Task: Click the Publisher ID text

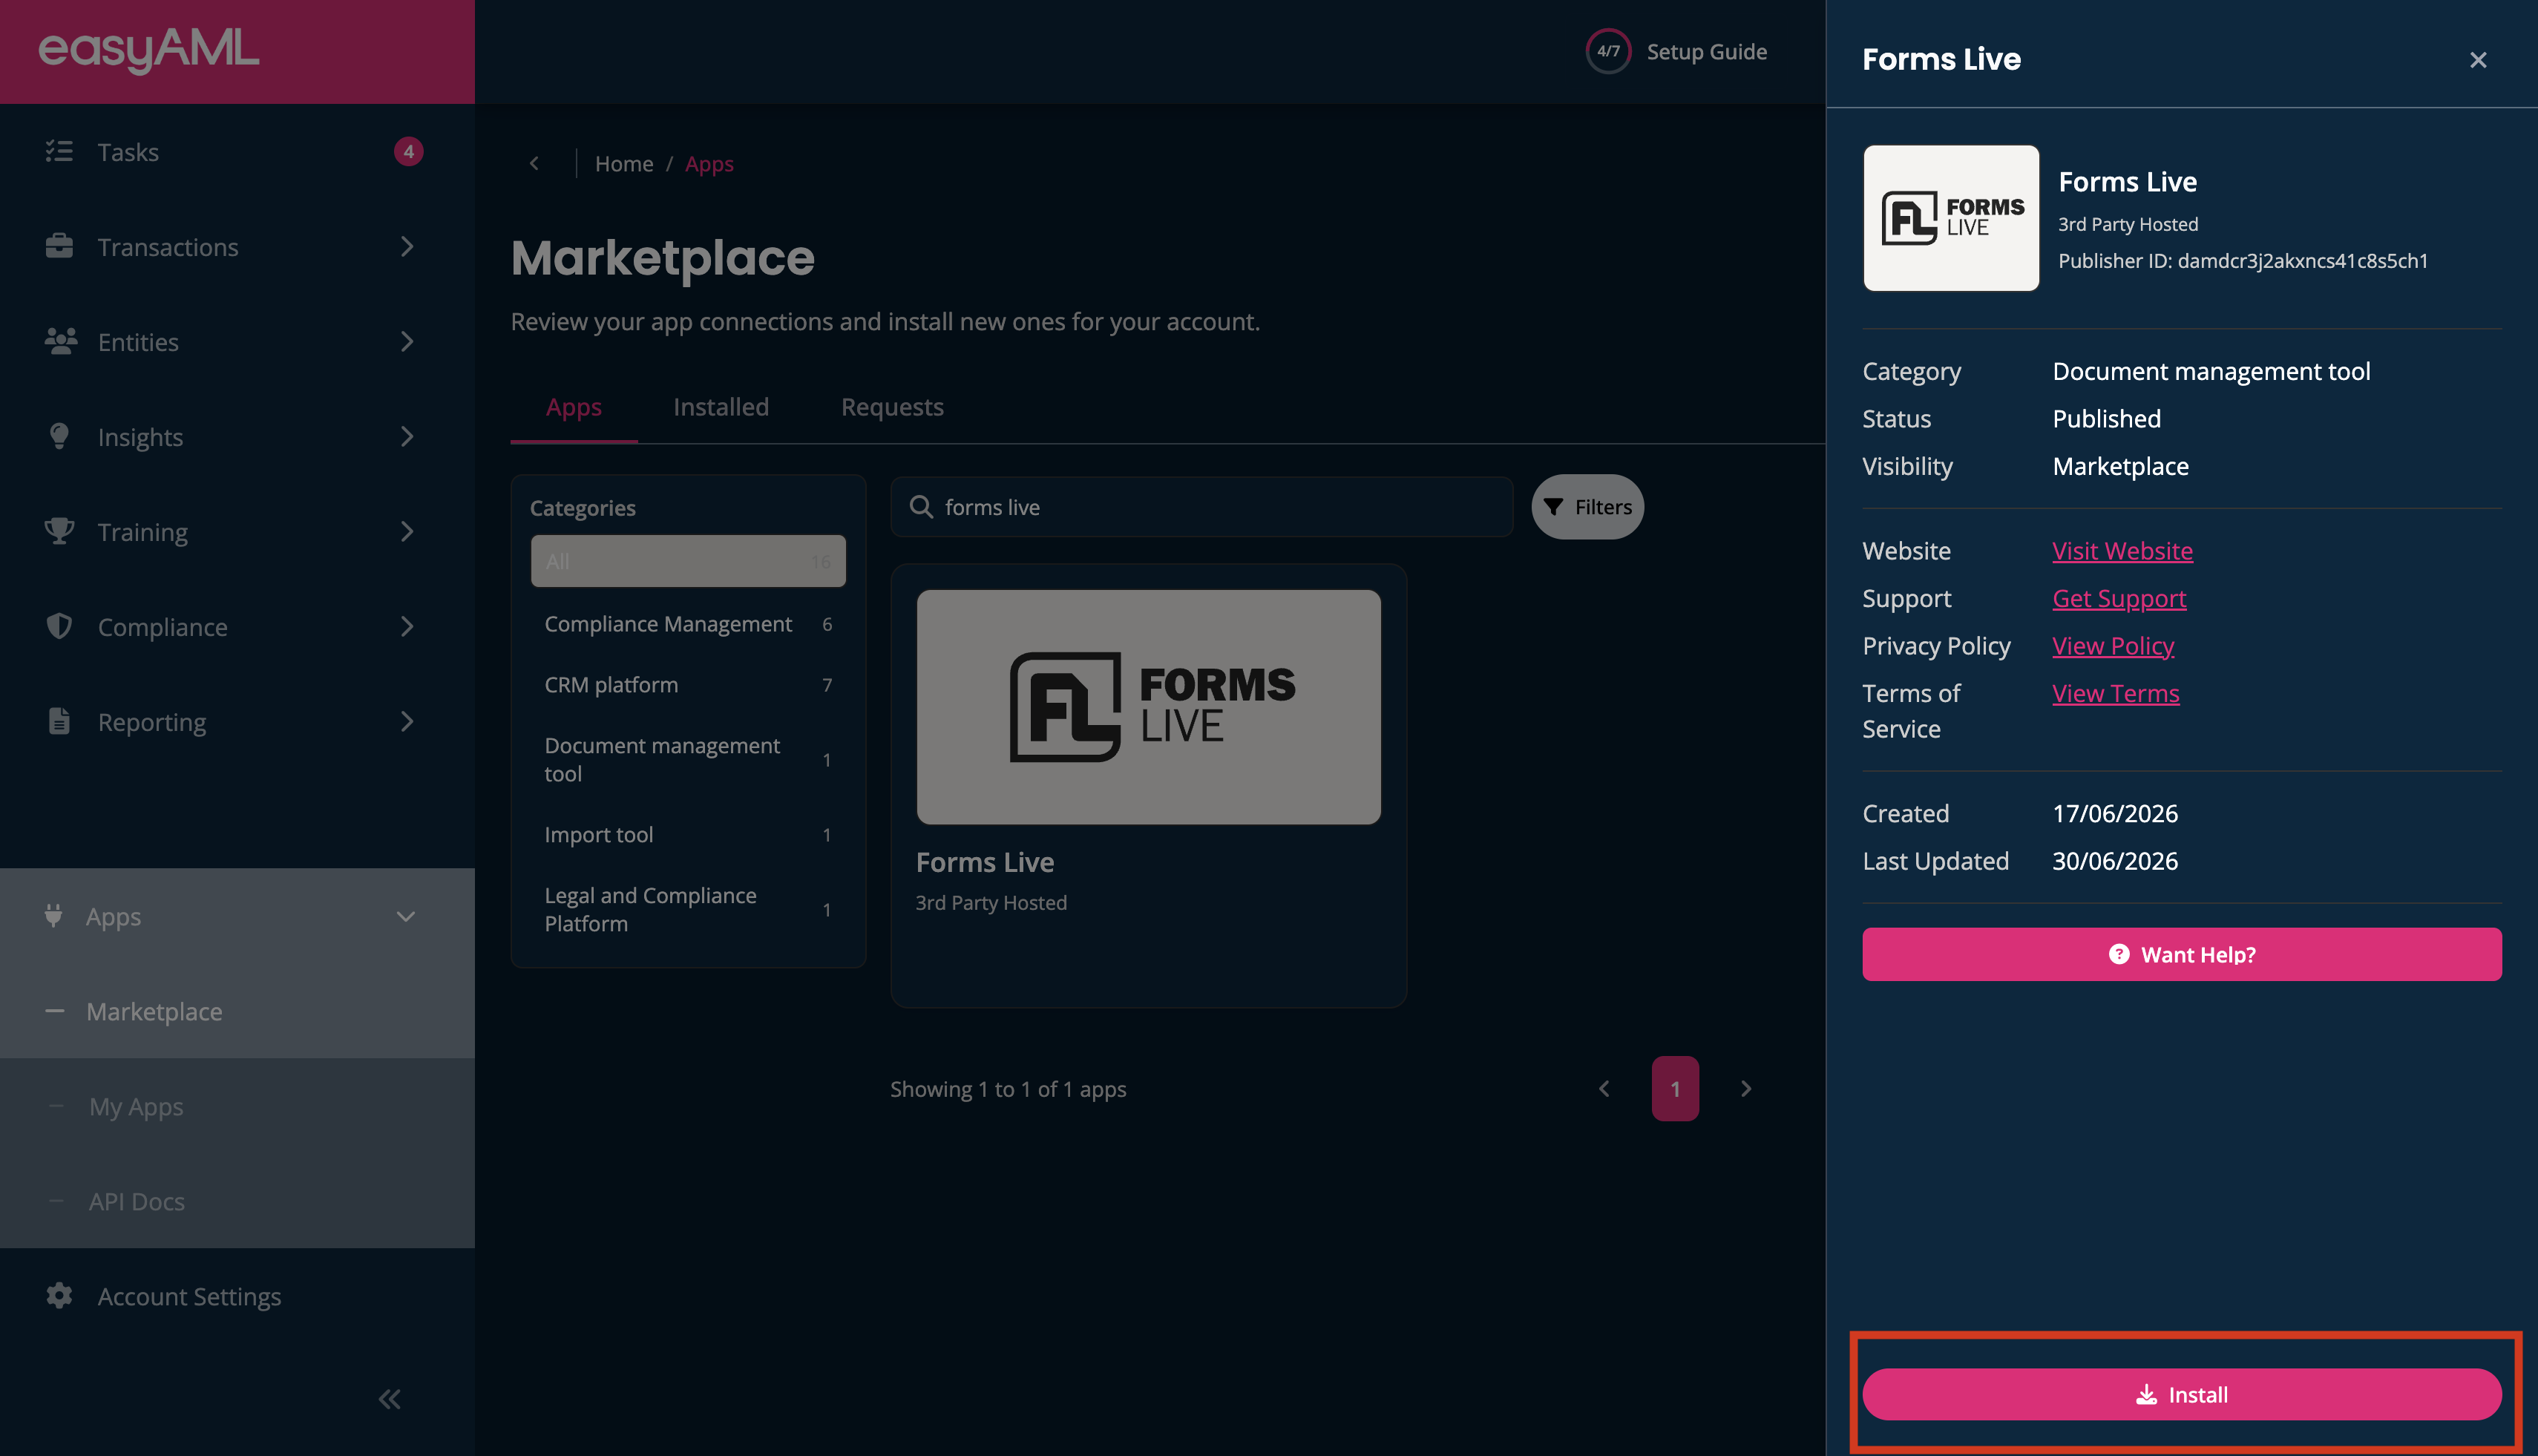Action: 2243,261
